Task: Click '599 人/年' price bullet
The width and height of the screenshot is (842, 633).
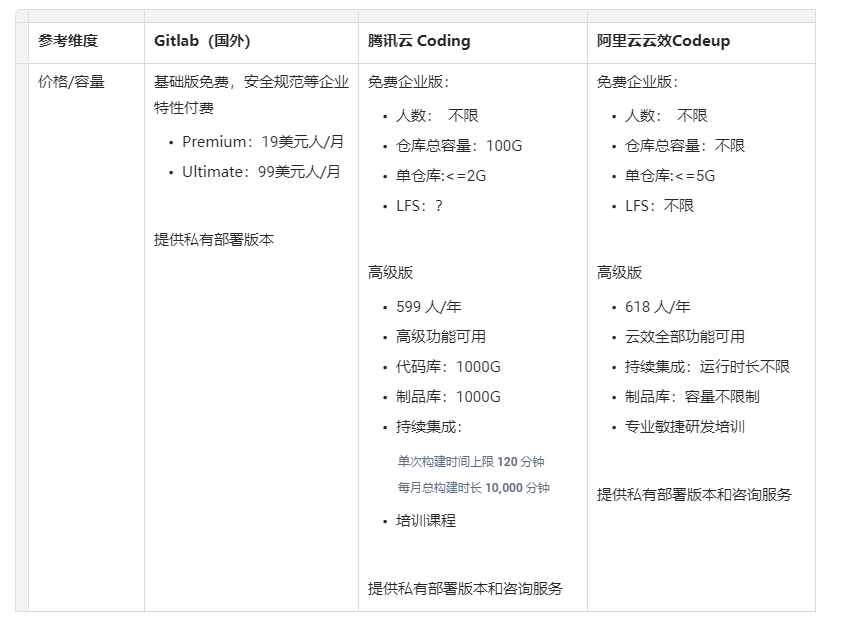Action: tap(429, 307)
